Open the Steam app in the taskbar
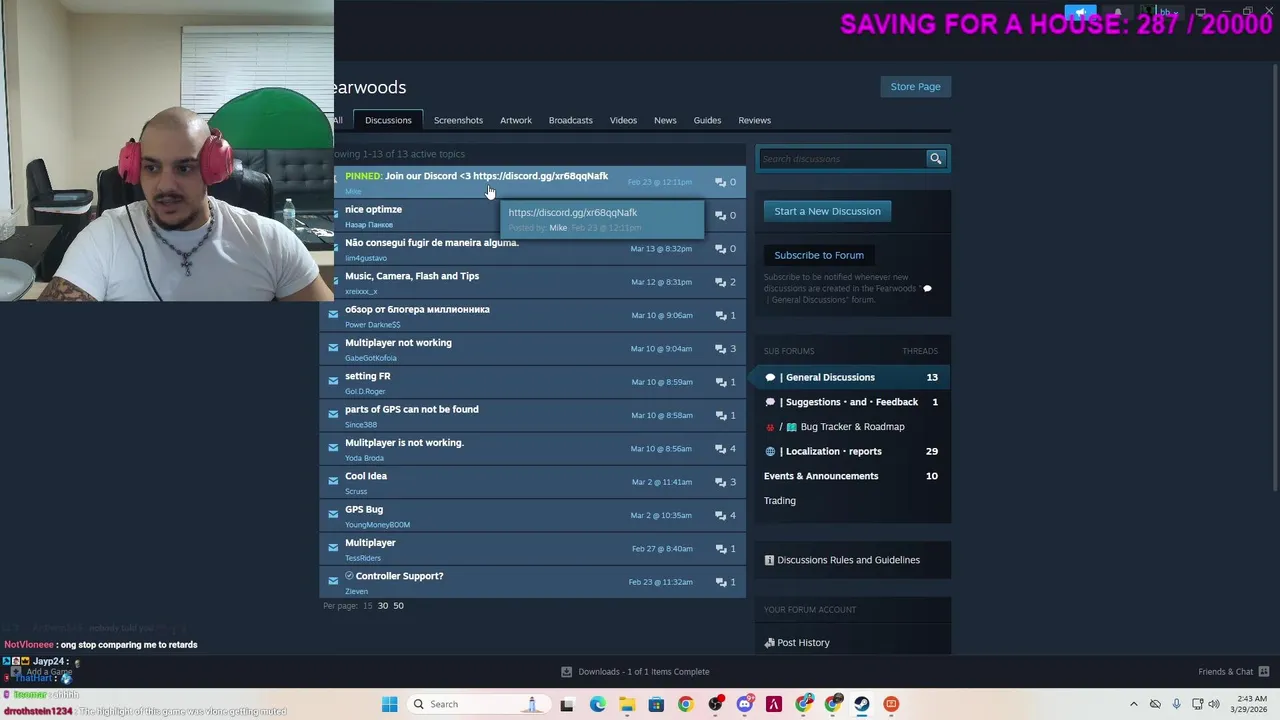This screenshot has width=1280, height=720. click(x=861, y=704)
